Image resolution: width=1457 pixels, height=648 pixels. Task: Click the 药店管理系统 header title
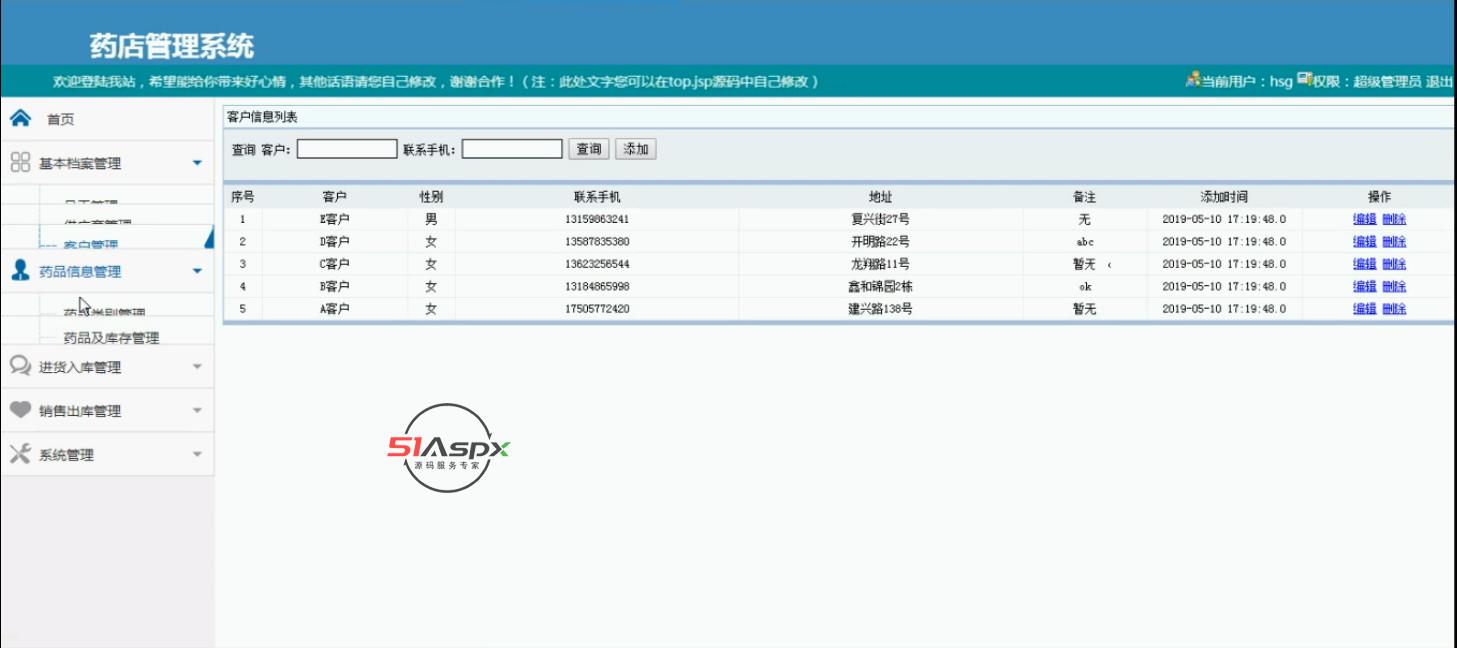click(172, 46)
